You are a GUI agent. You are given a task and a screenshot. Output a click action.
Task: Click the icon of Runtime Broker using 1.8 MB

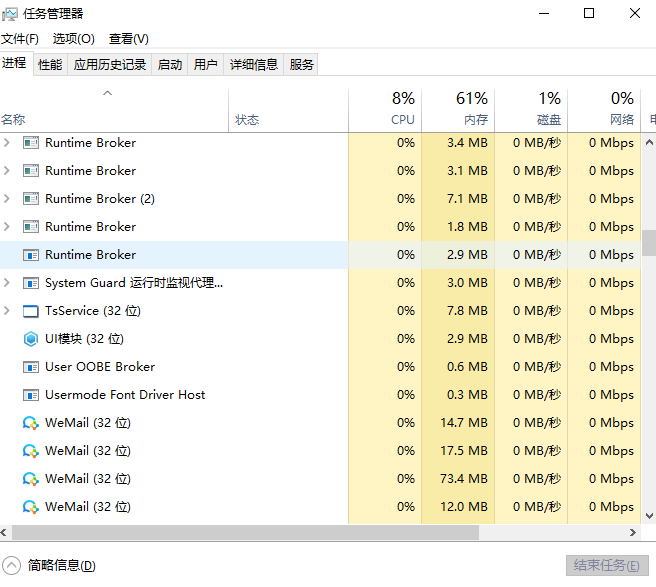pos(31,227)
